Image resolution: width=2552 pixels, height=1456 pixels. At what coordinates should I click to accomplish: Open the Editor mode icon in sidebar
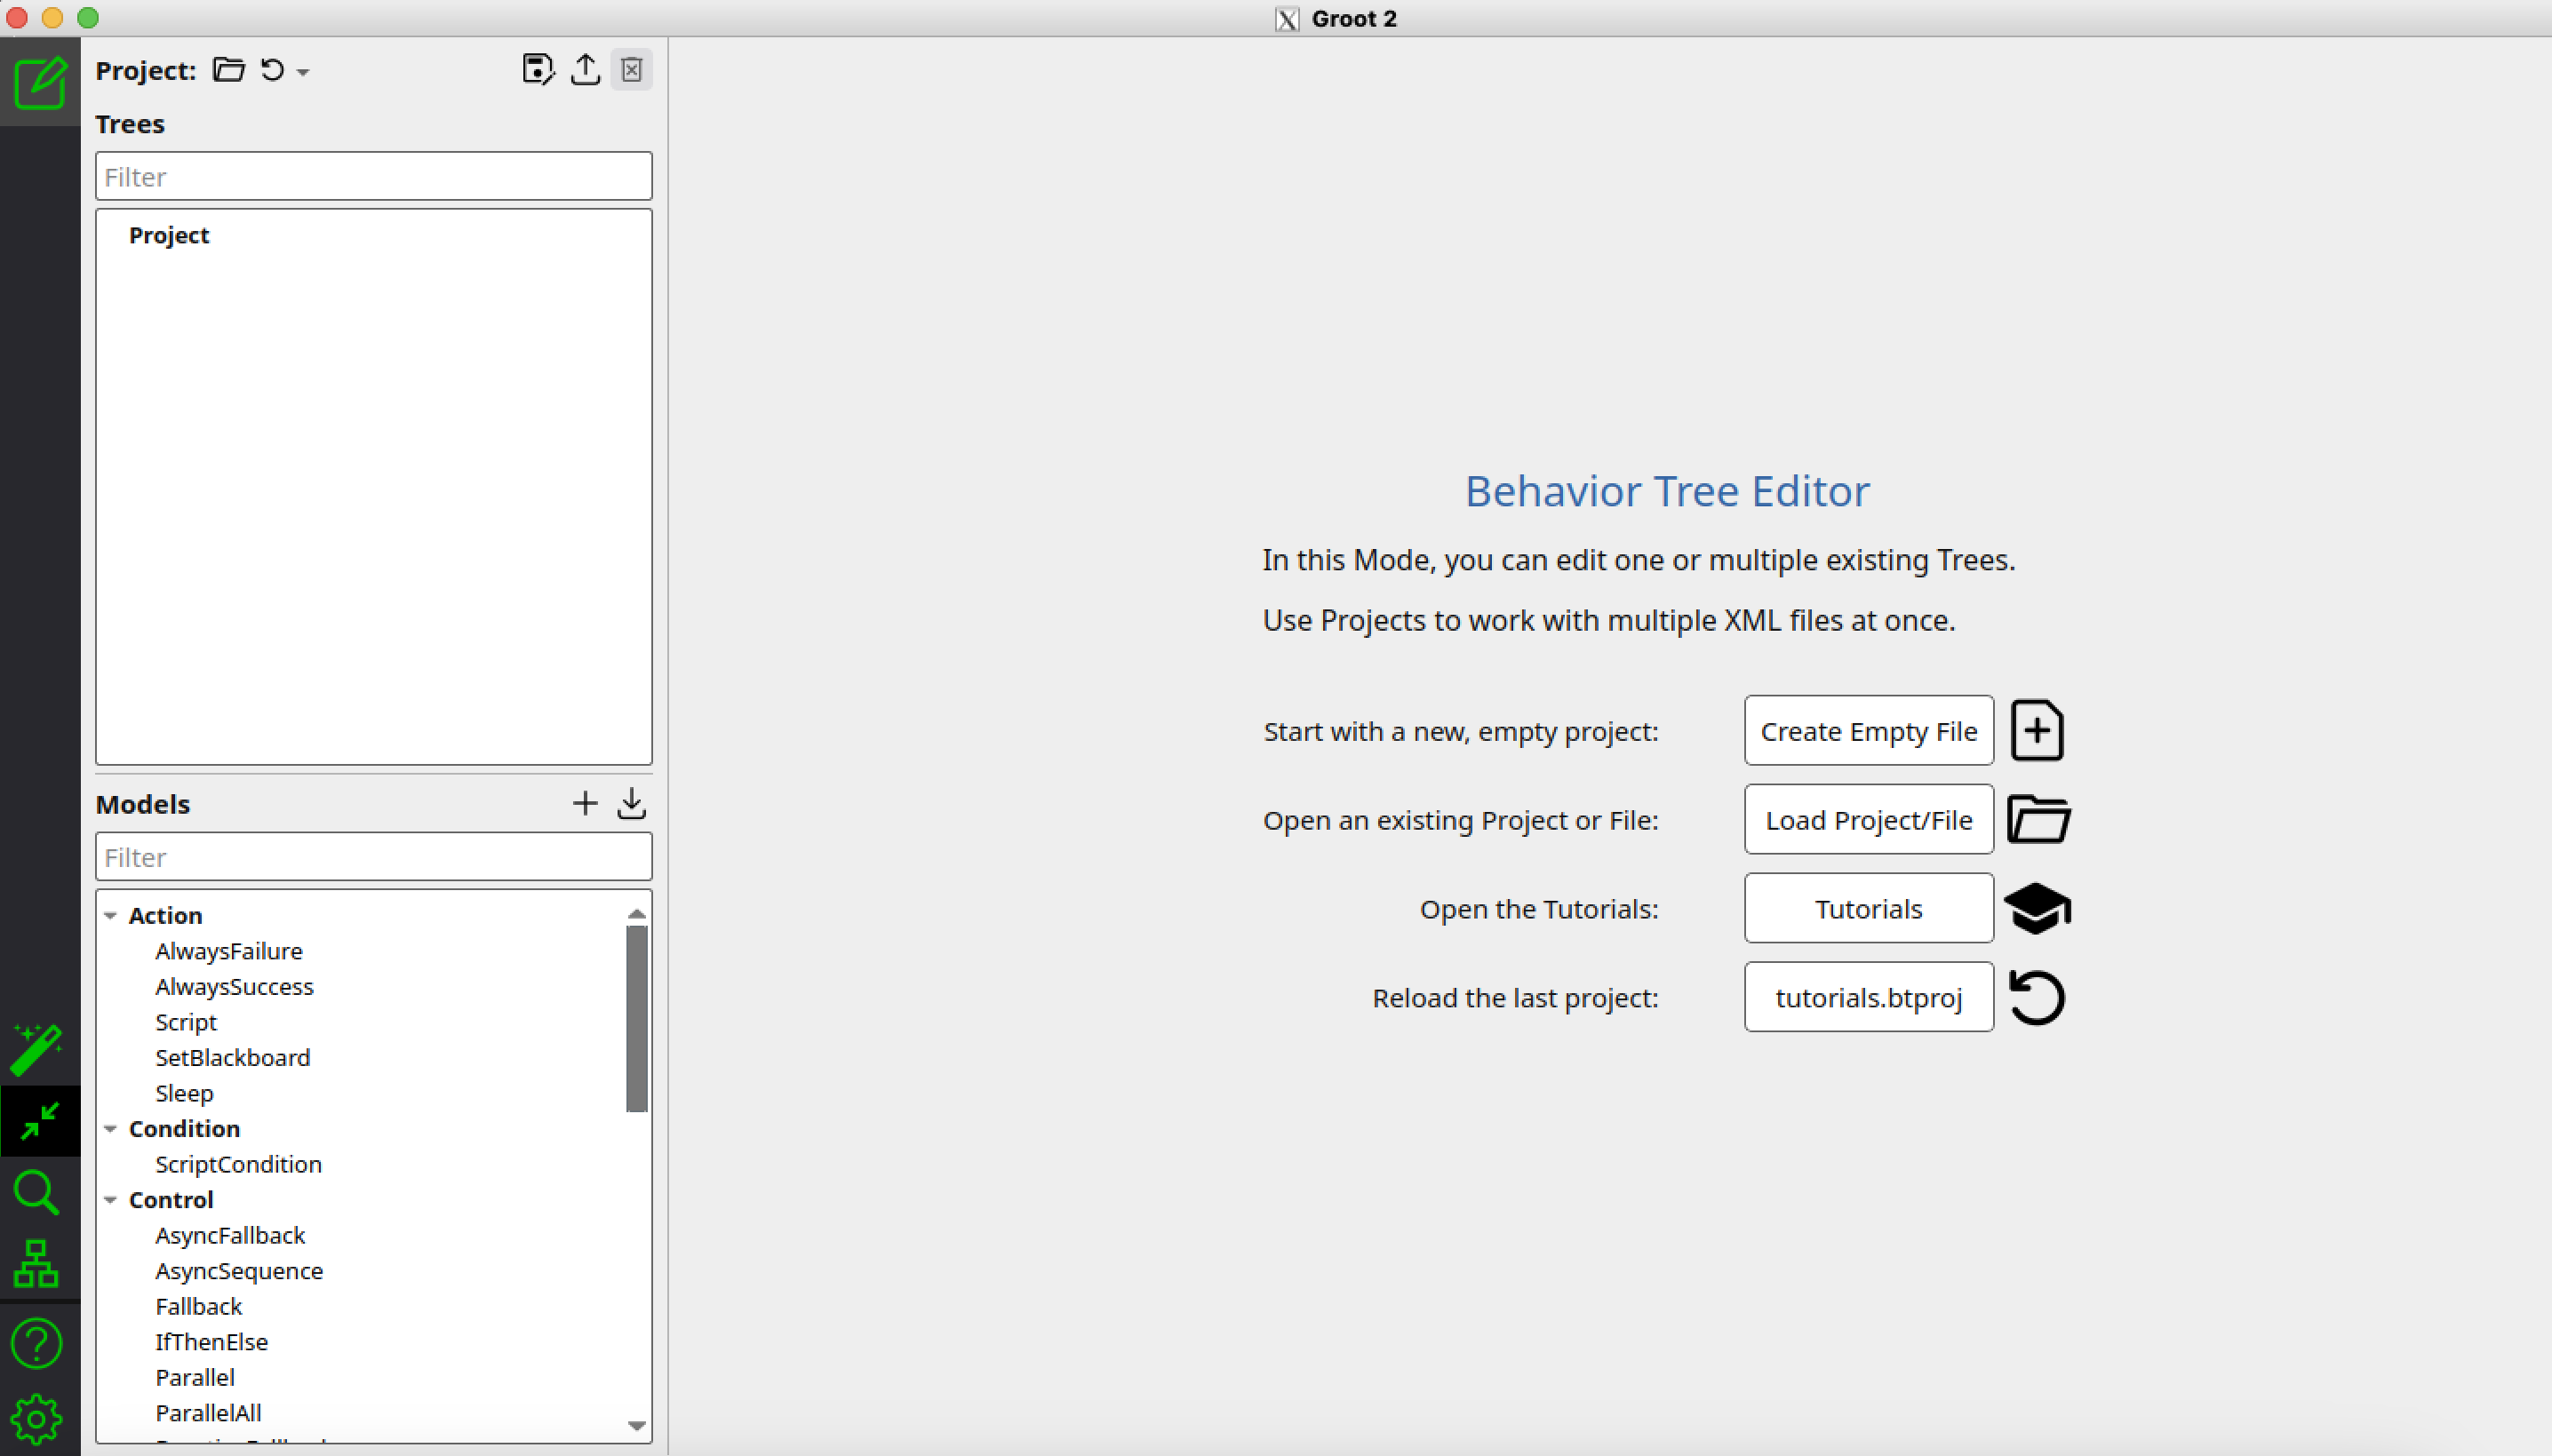tap(40, 82)
